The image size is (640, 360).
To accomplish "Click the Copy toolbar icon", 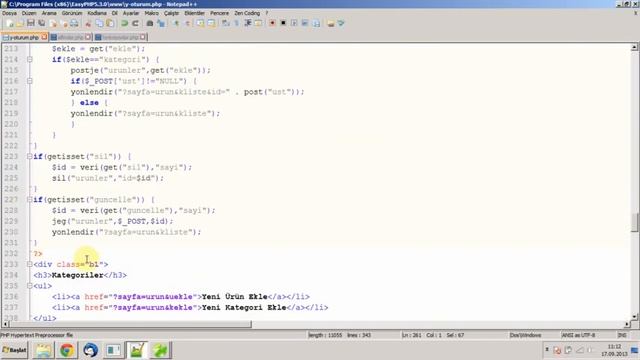I will click(99, 23).
